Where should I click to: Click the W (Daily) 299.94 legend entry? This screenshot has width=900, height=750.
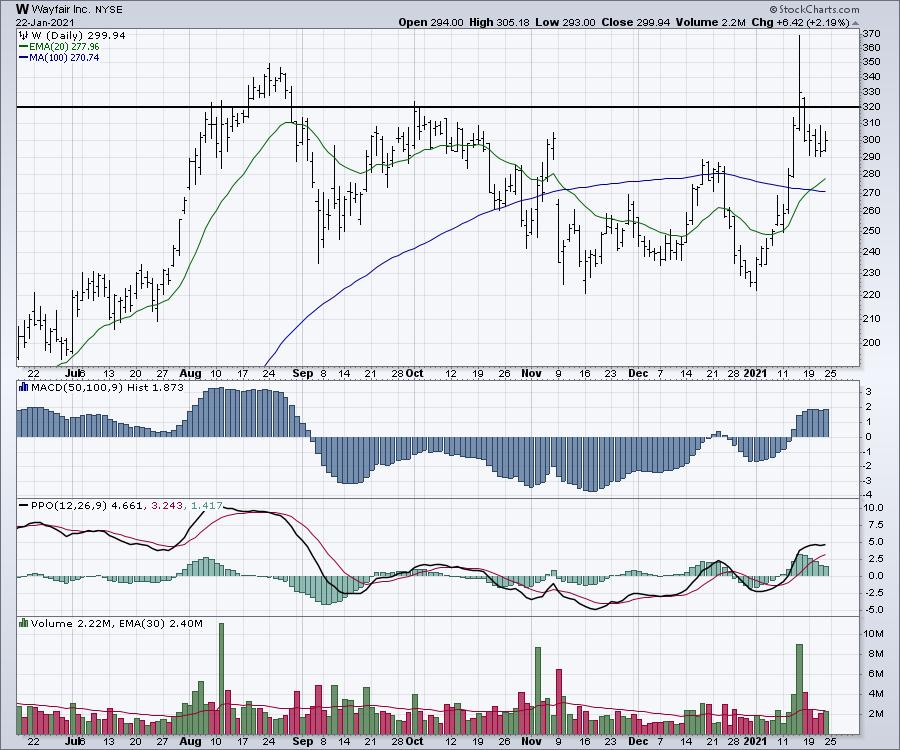(77, 35)
